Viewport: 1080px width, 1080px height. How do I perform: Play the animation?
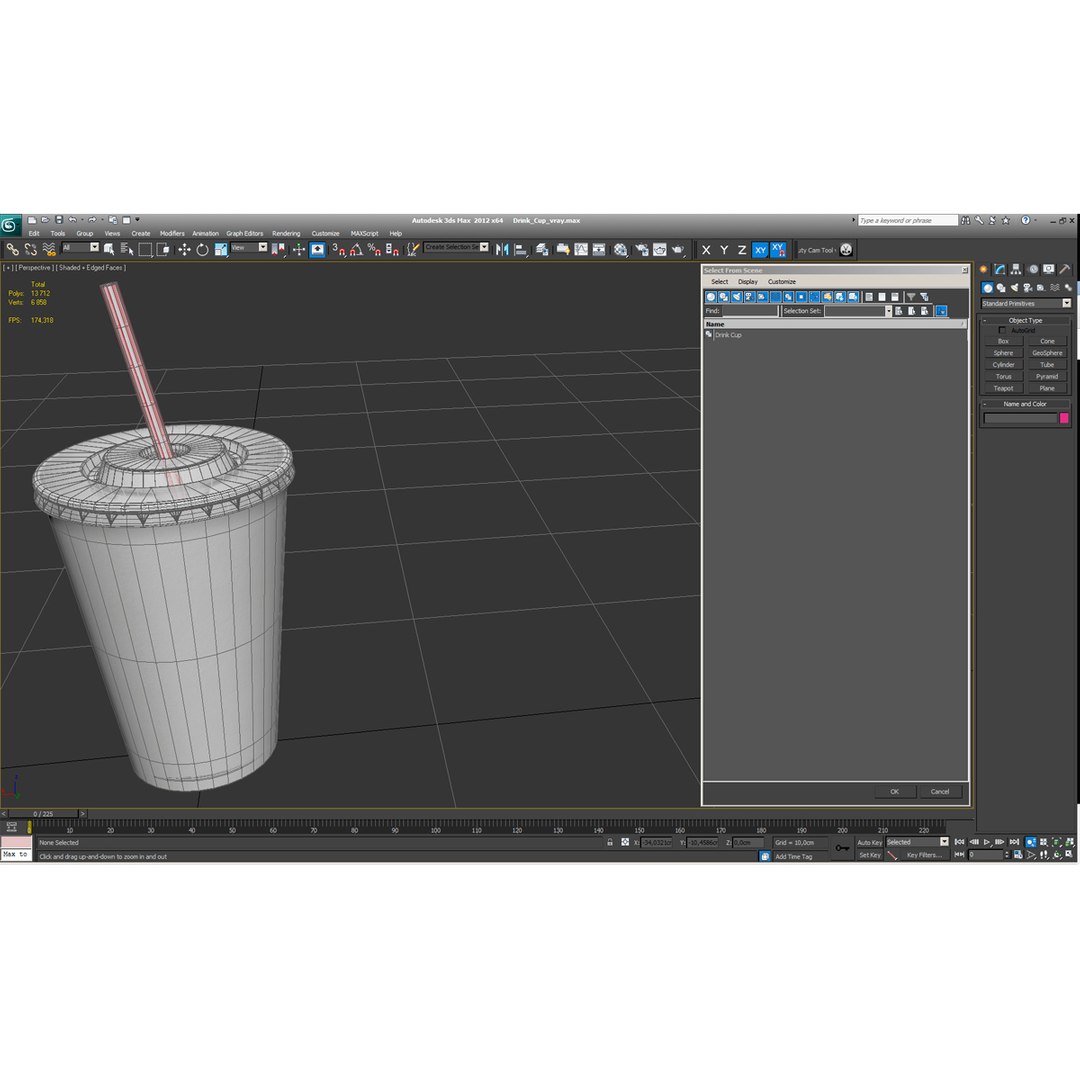tap(987, 842)
